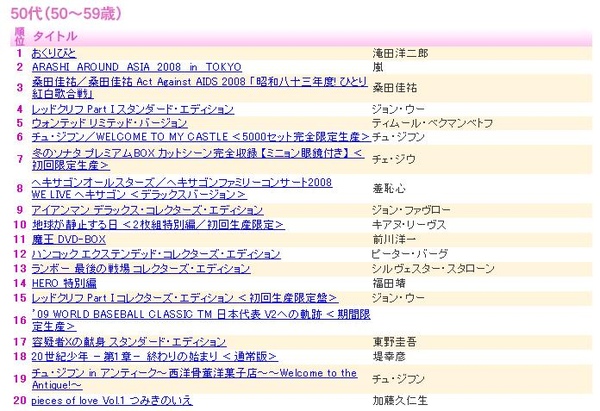Open 魔王 DVD-BOX link

[68, 239]
